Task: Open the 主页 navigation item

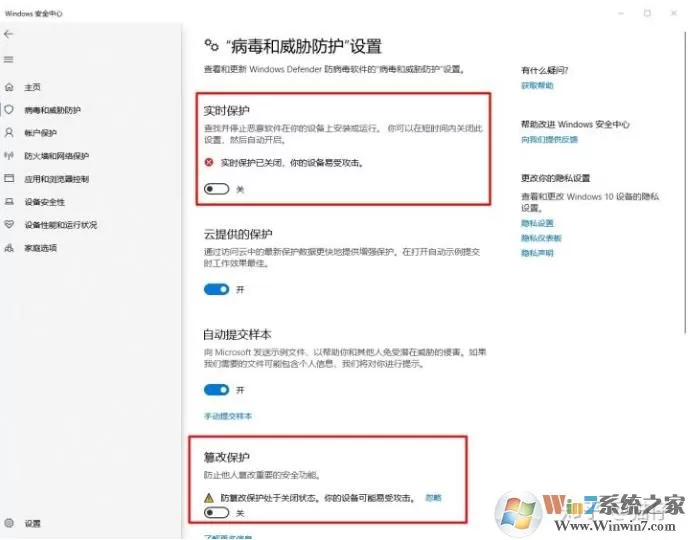Action: [x=32, y=87]
